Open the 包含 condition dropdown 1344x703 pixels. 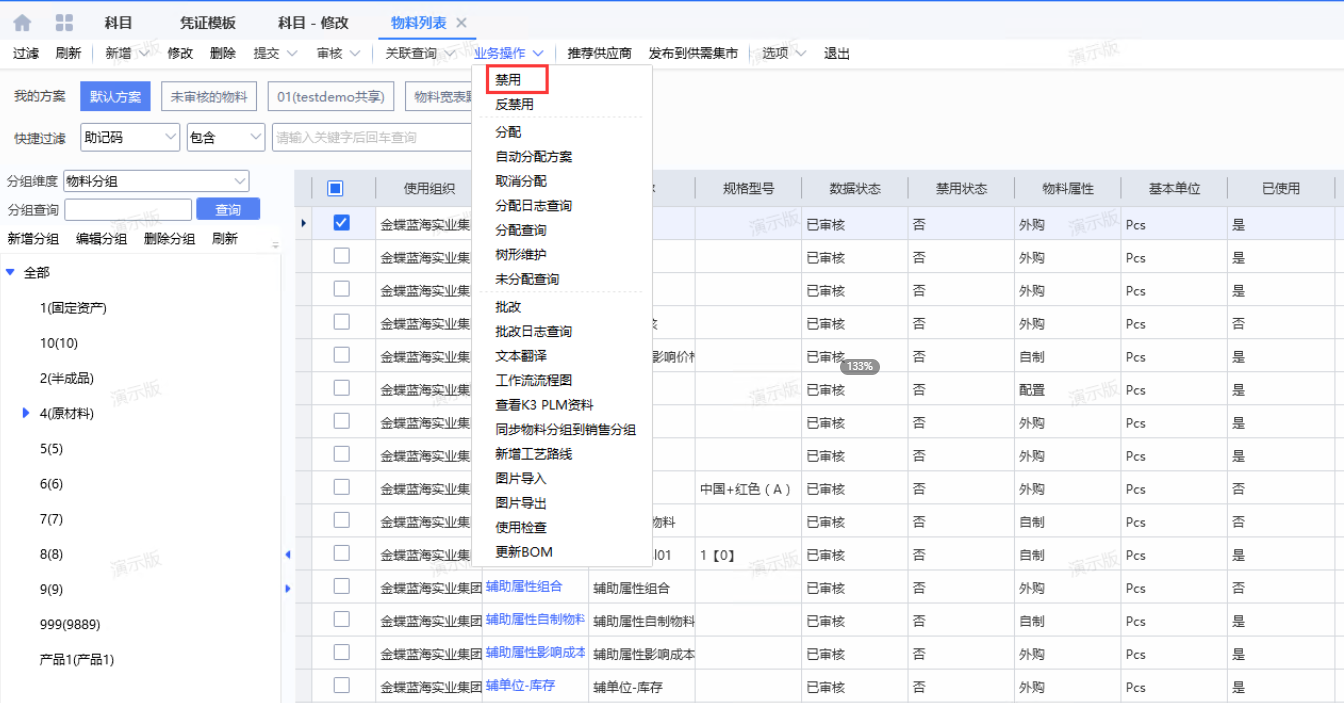tap(225, 137)
